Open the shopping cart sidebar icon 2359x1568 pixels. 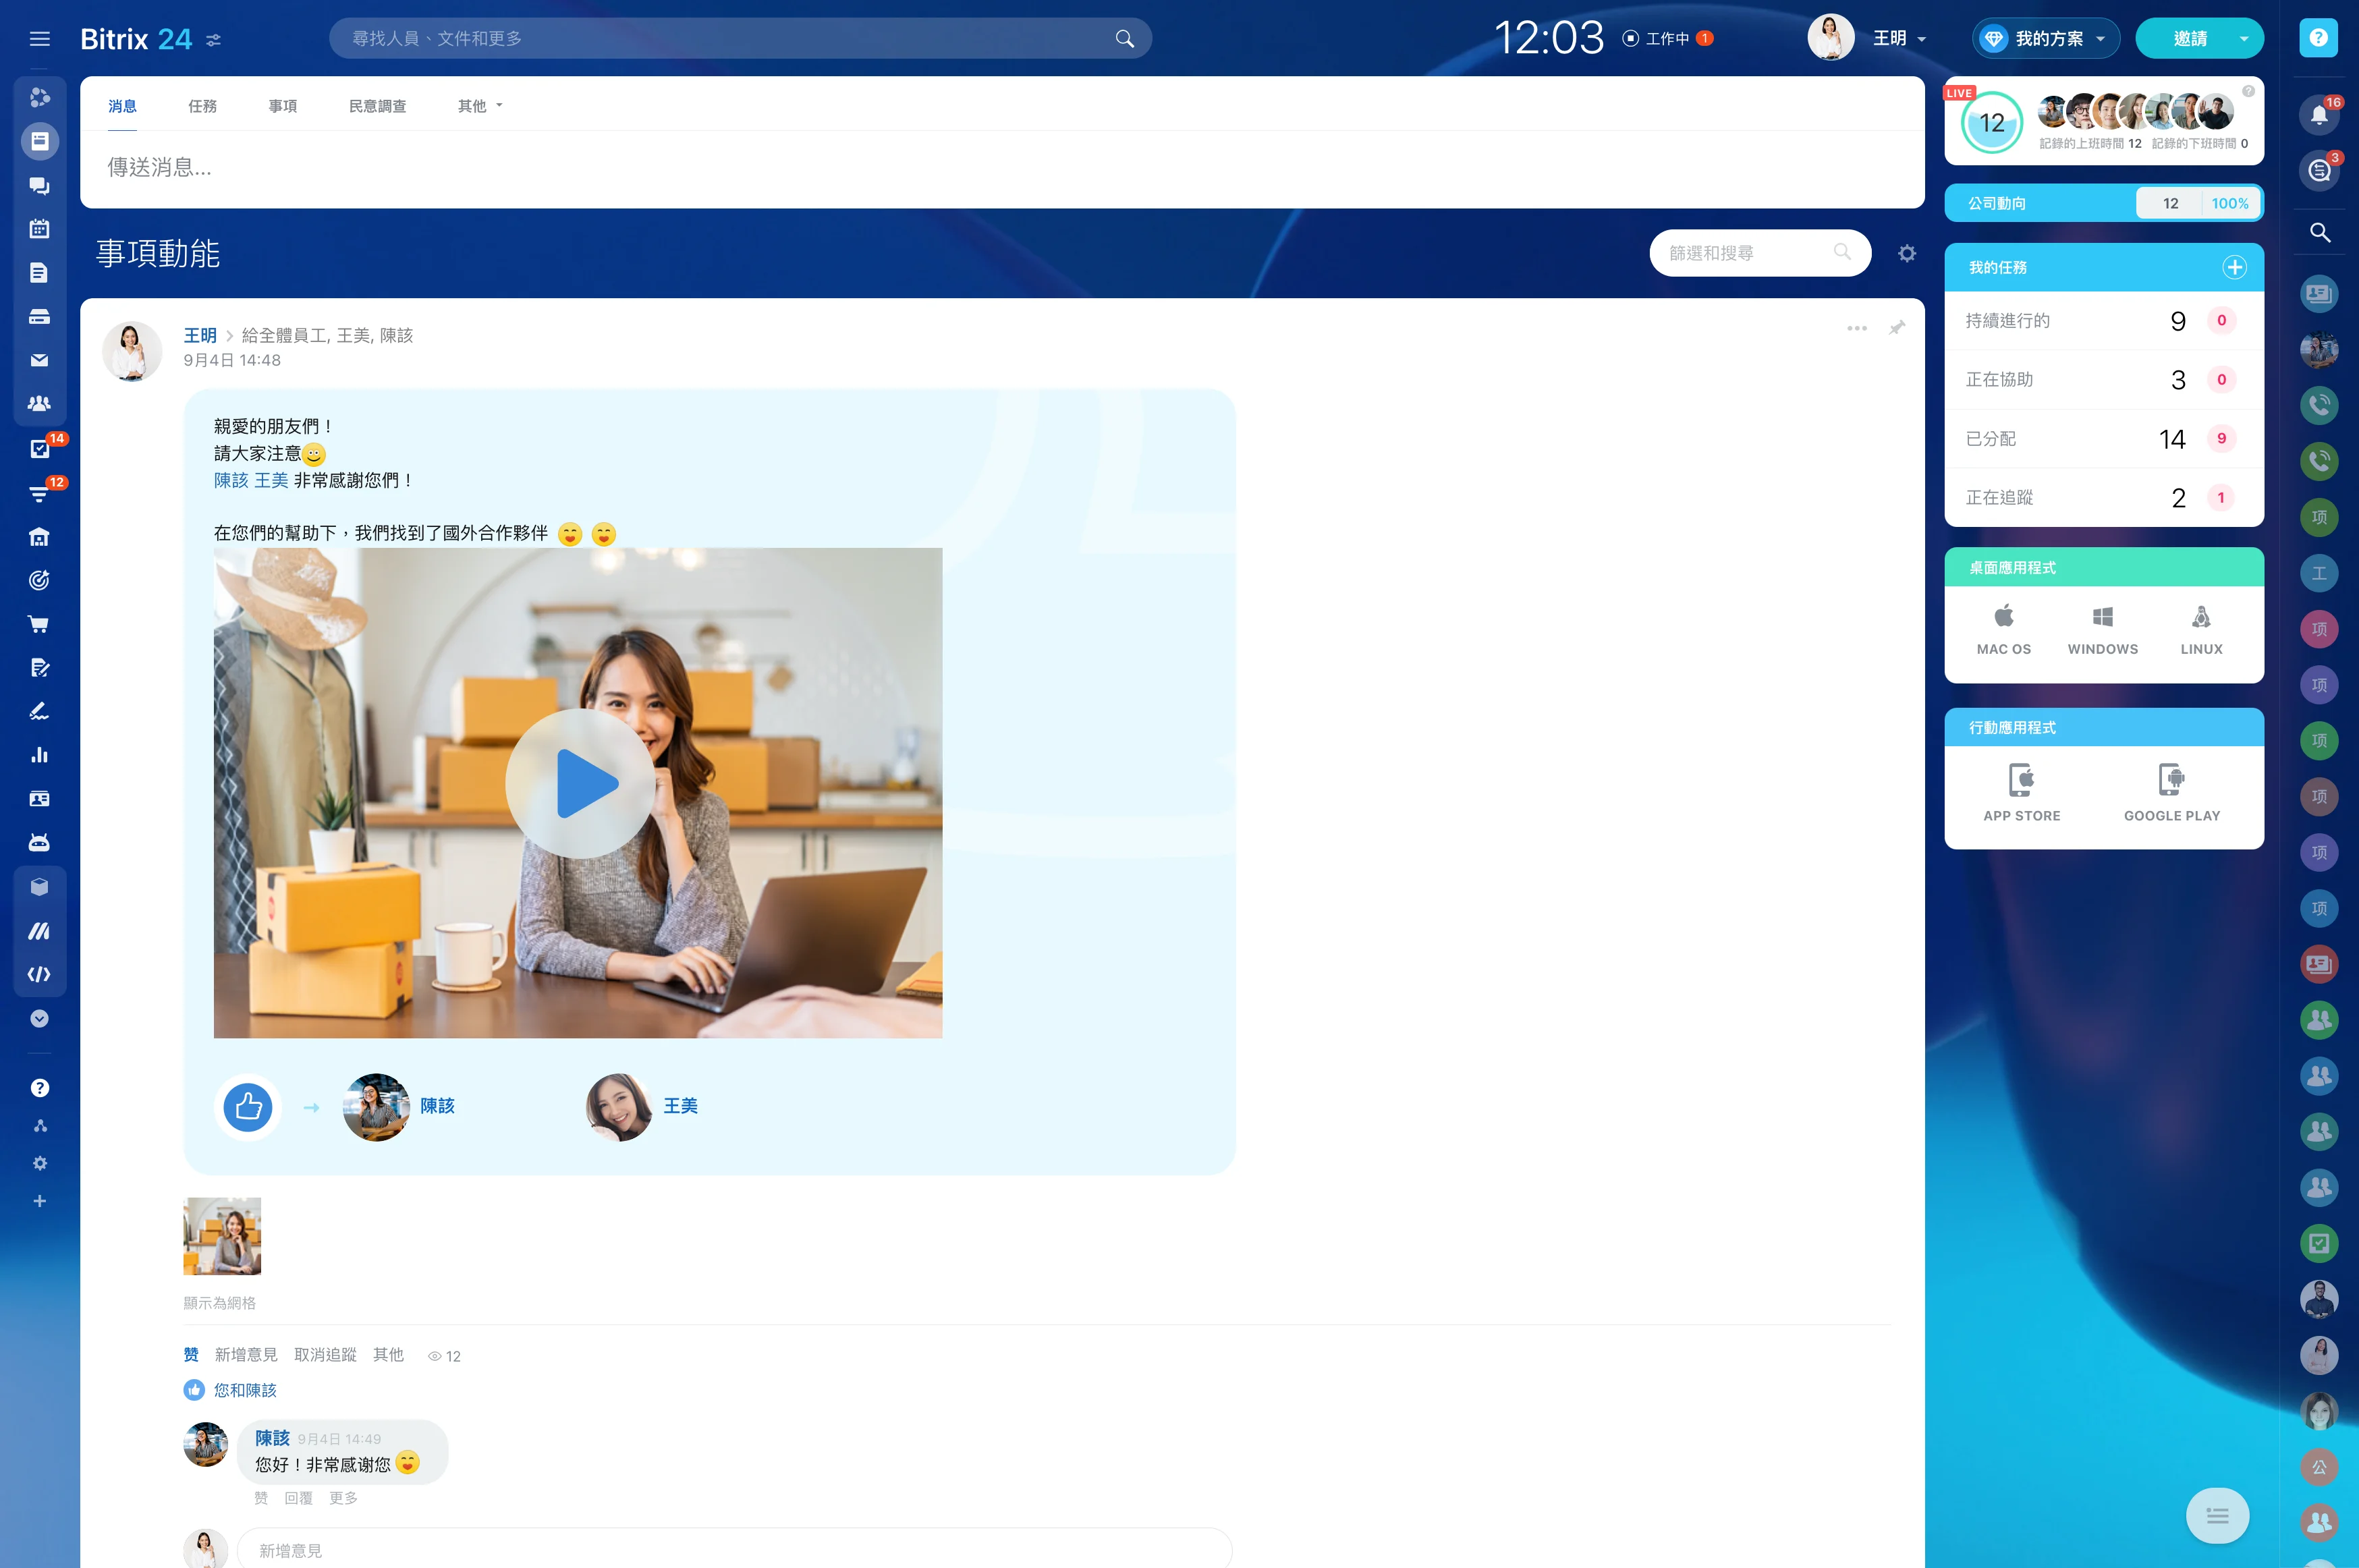pyautogui.click(x=39, y=624)
